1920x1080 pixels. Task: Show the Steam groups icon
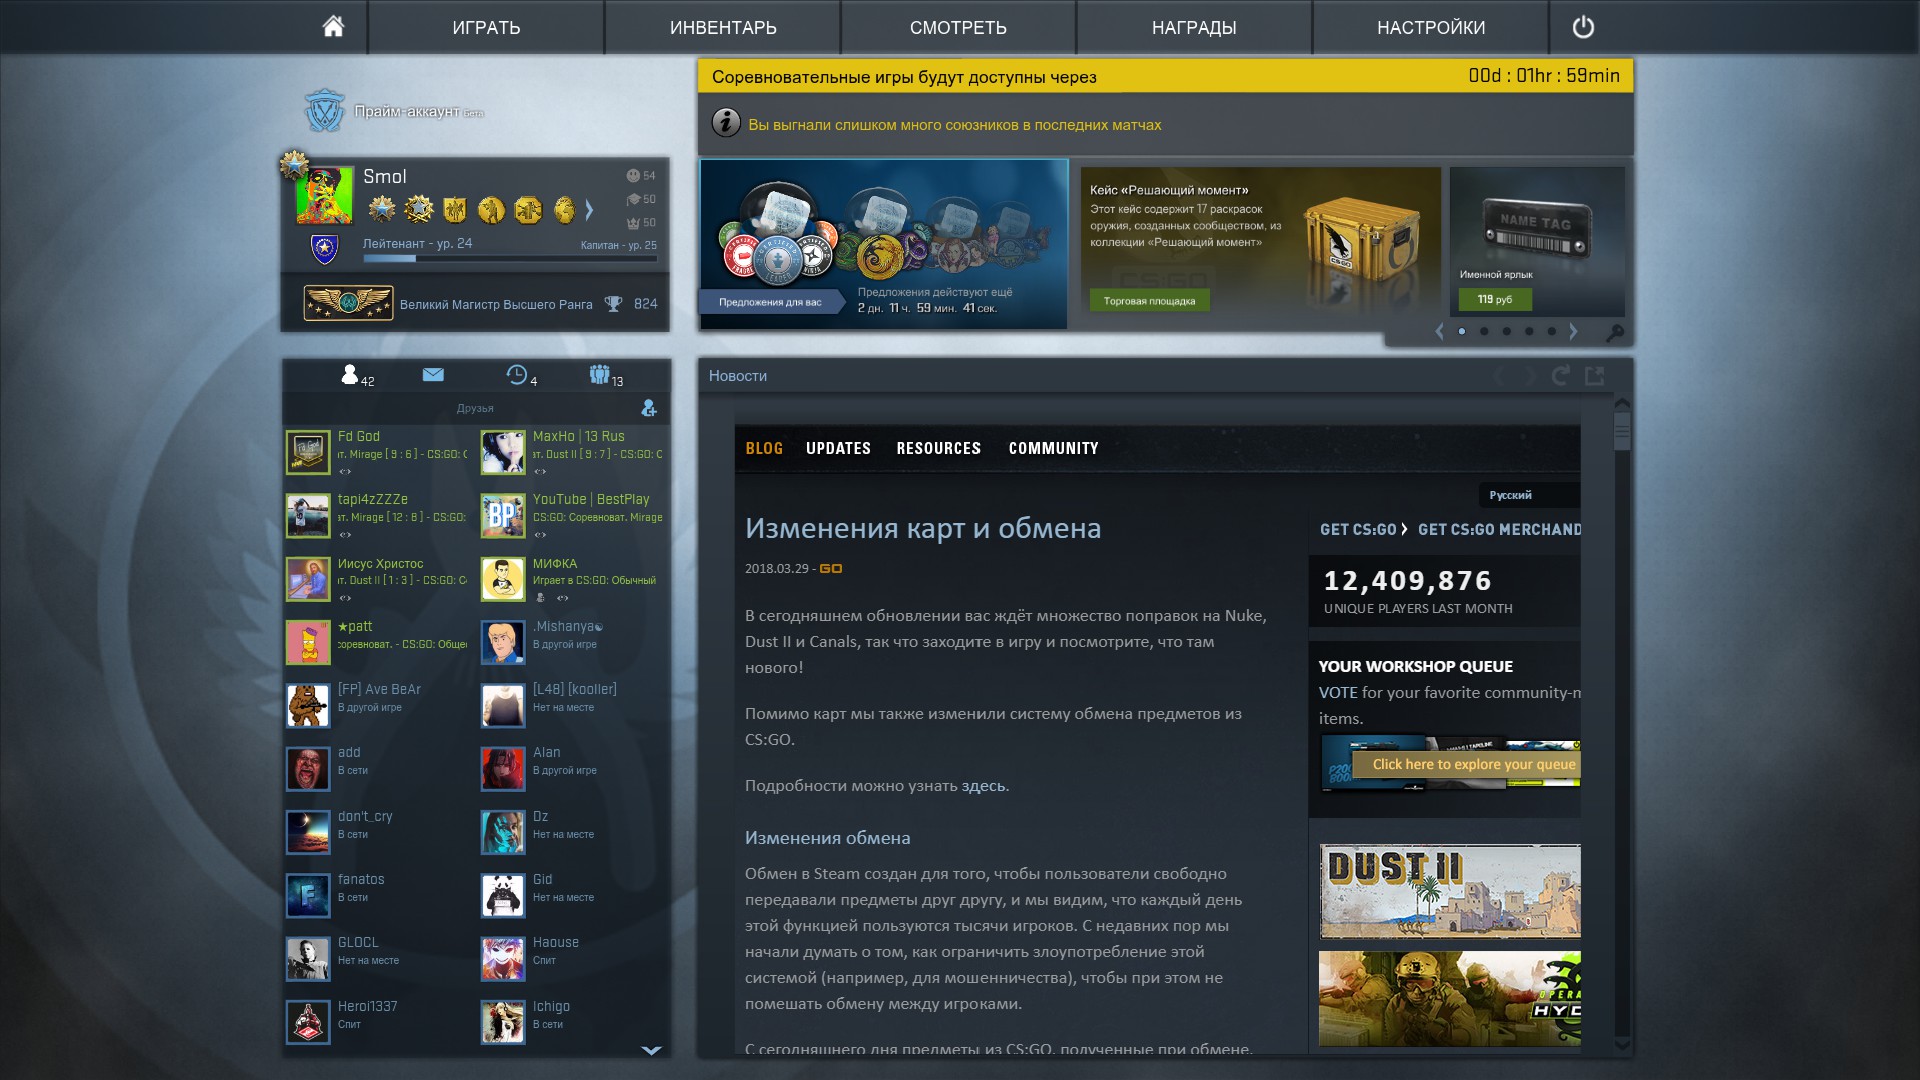click(600, 375)
